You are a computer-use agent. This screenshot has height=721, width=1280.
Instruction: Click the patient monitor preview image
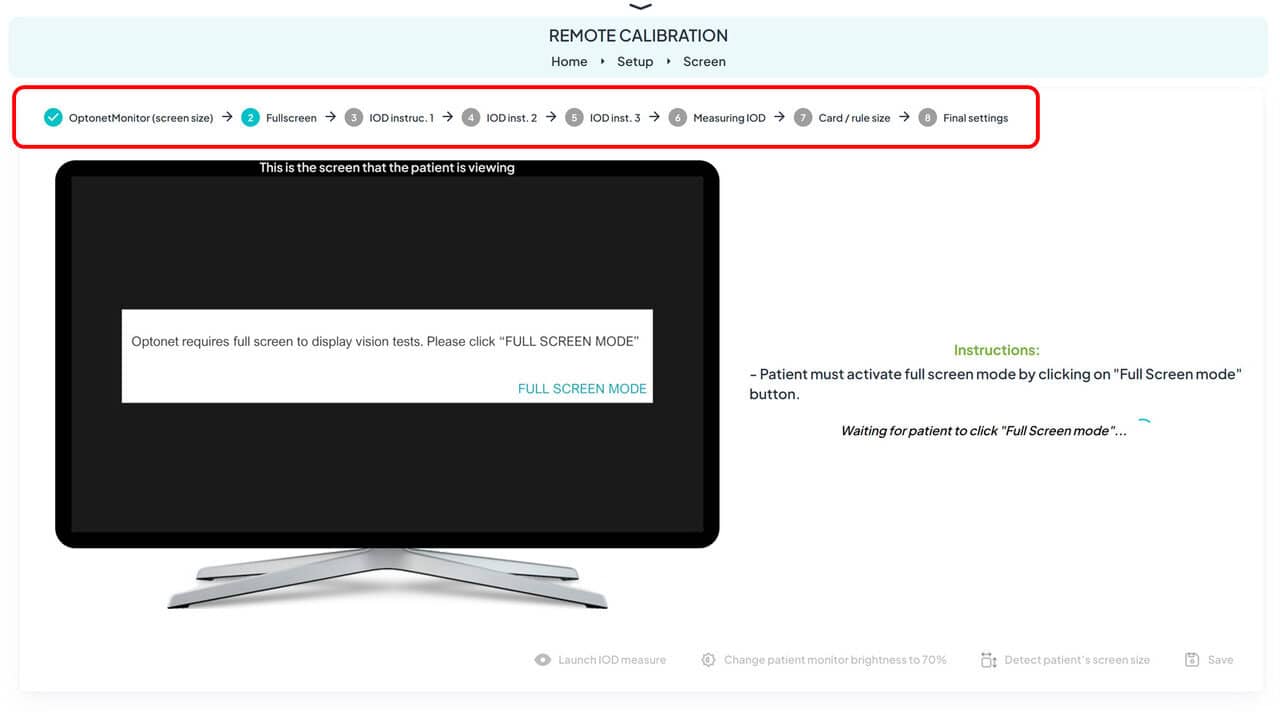pos(387,380)
